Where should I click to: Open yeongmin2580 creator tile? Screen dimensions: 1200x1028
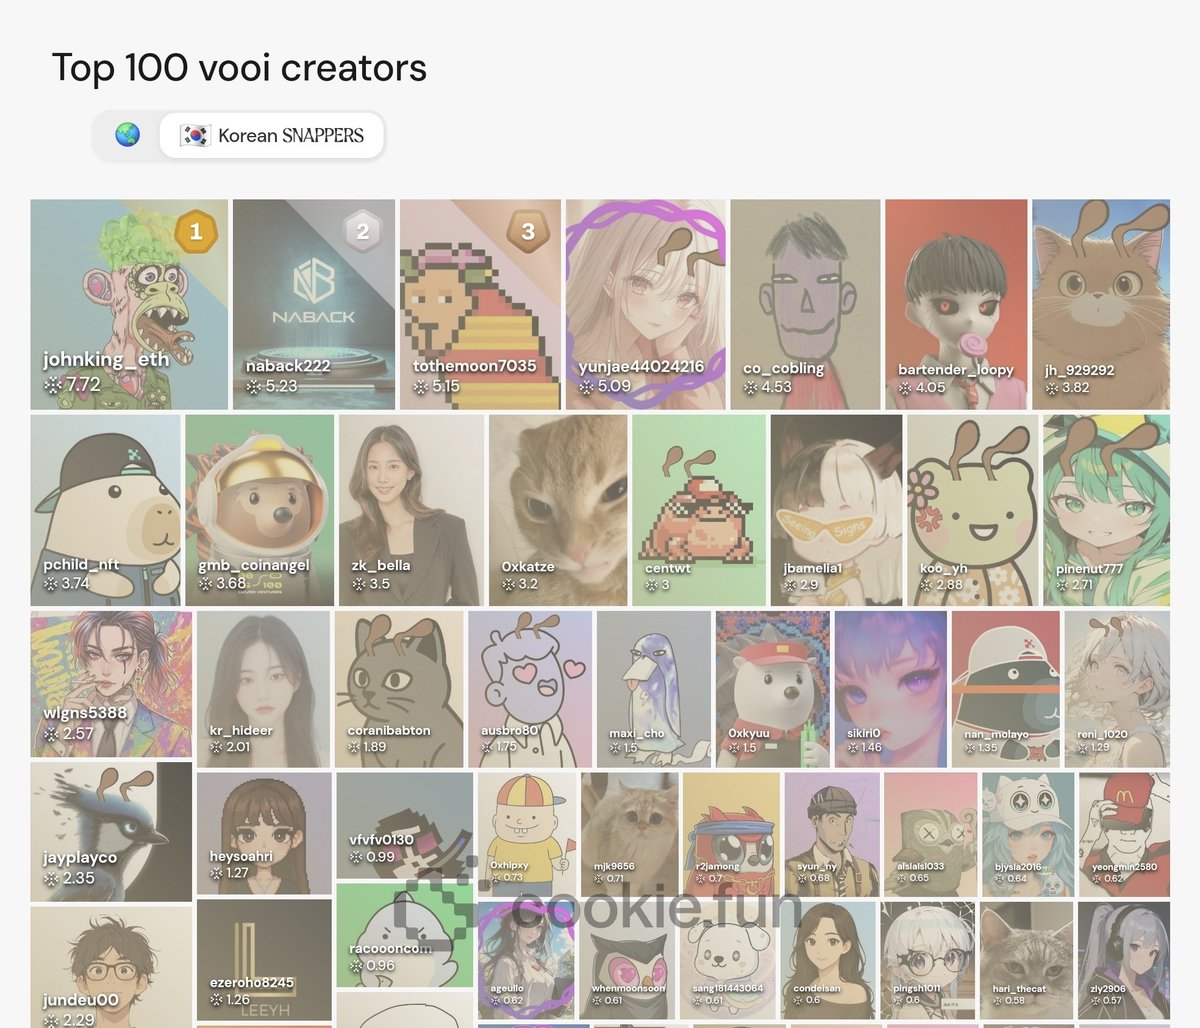1124,833
